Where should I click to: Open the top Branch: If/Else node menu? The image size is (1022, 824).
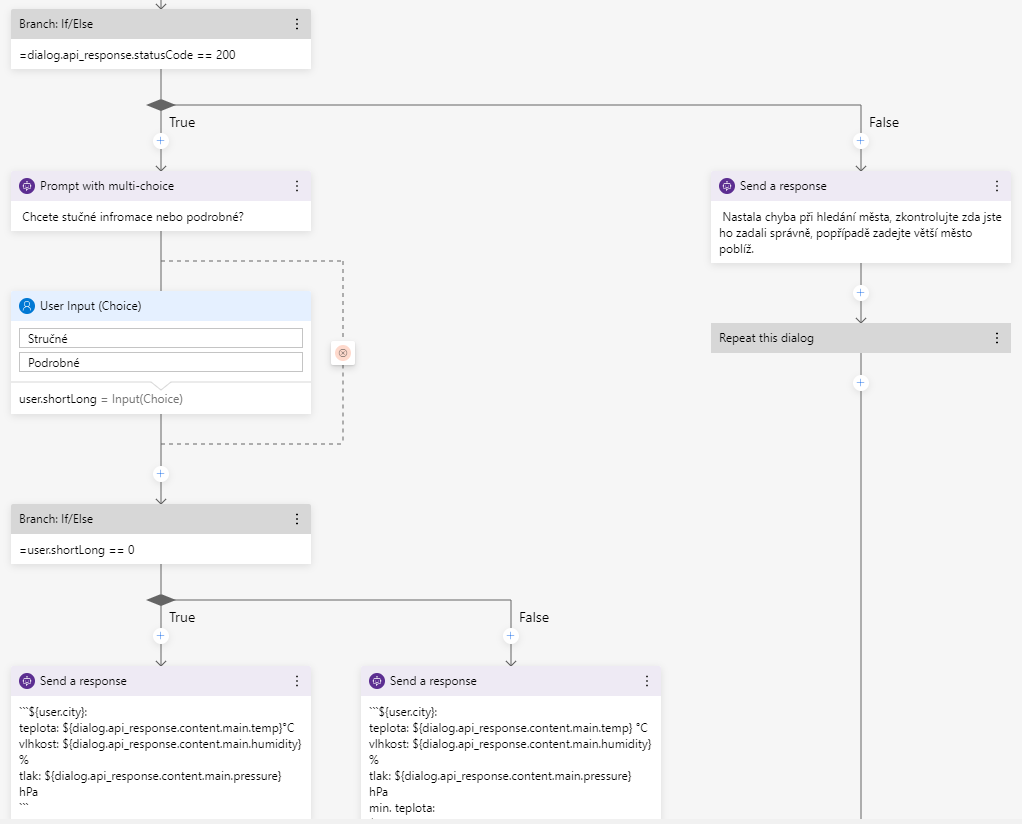point(296,24)
